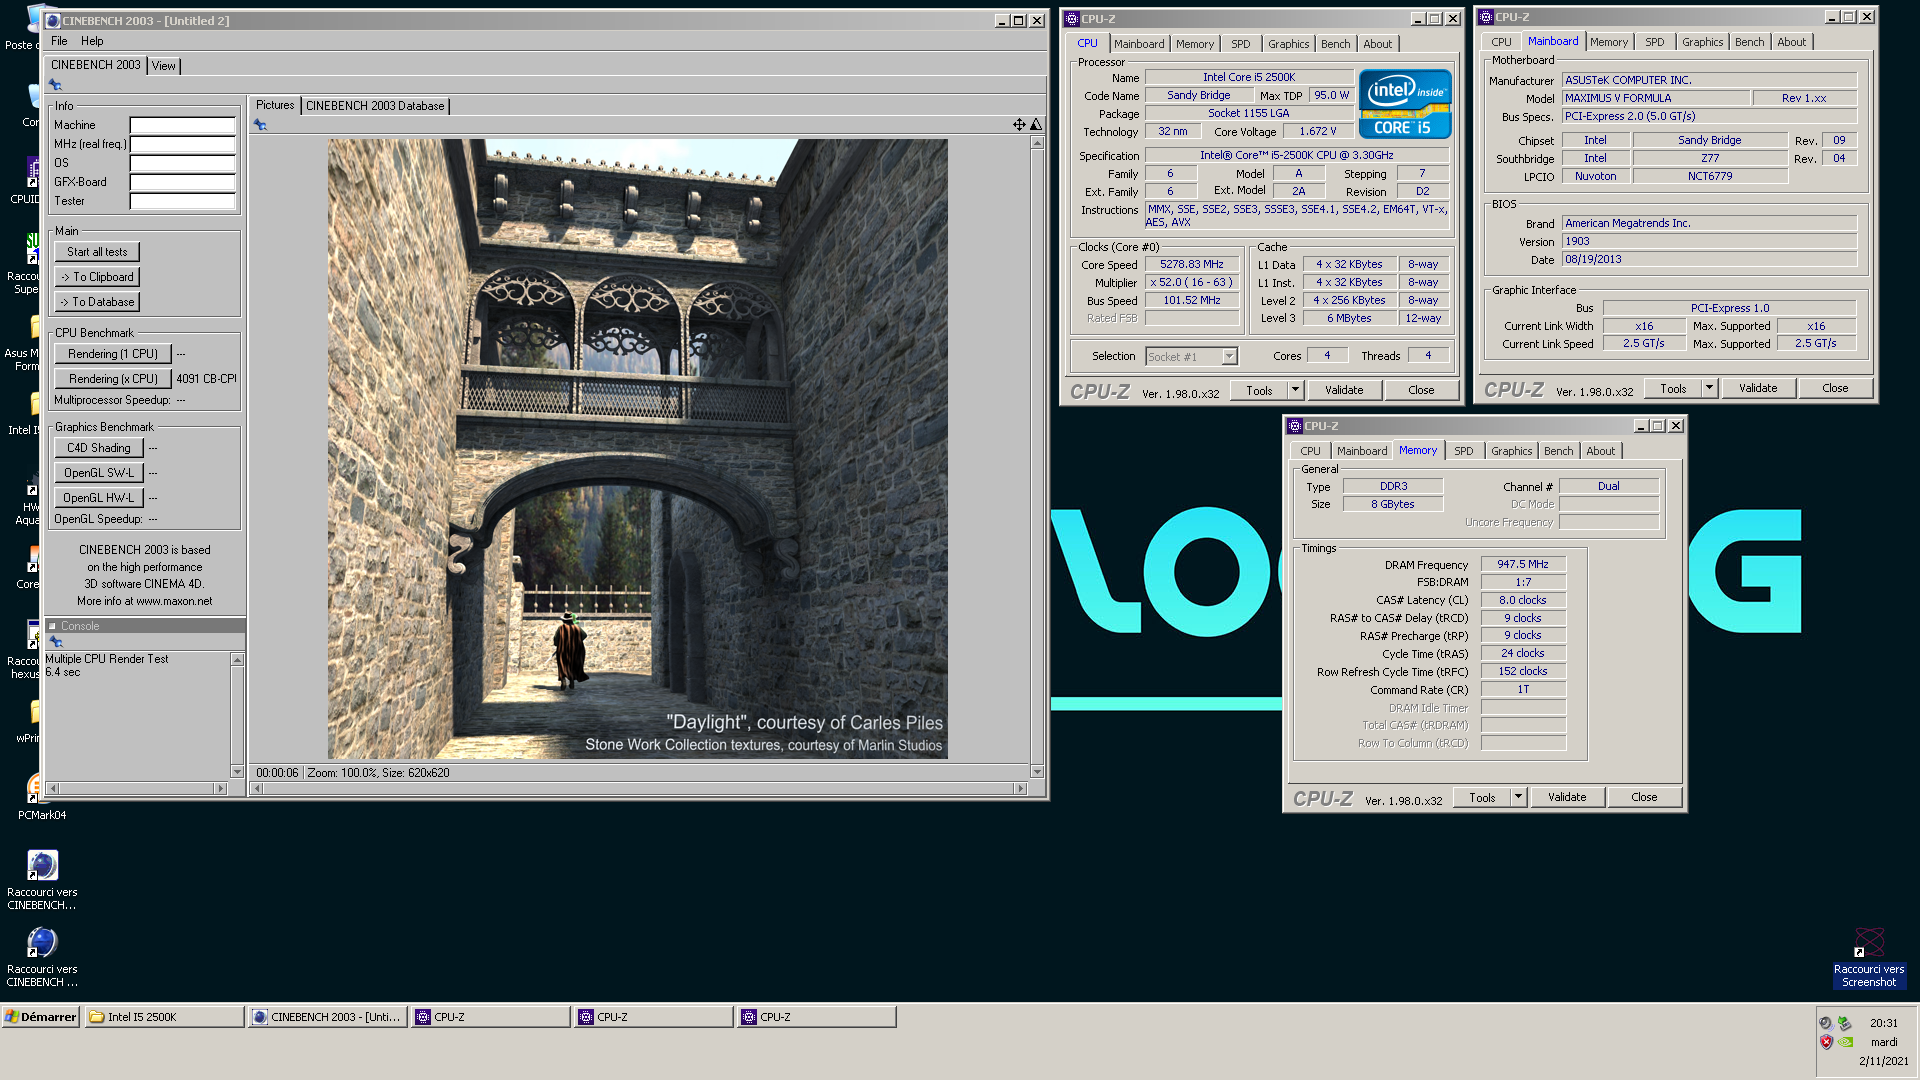Click the picture viewer horizontal scrollbar
Viewport: 1920px width, 1080px height.
[x=639, y=789]
